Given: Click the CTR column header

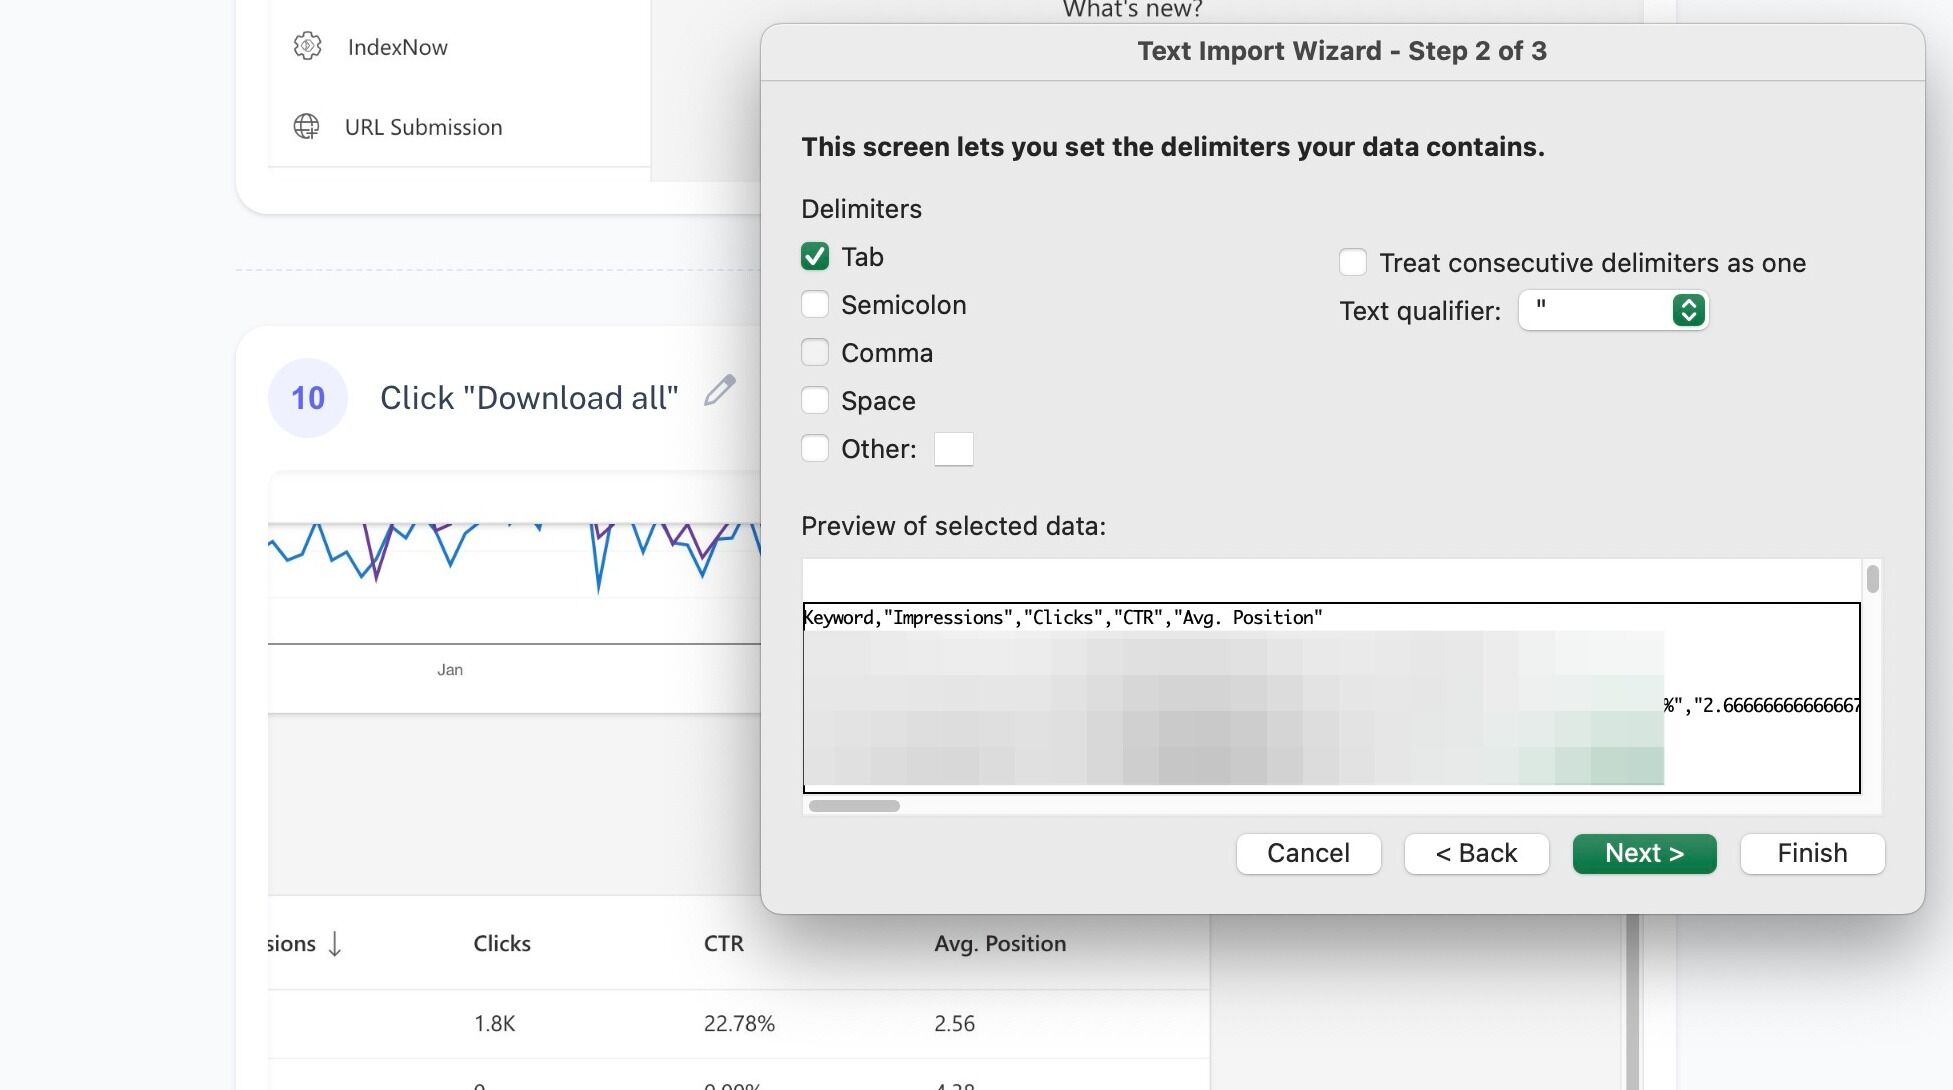Looking at the screenshot, I should [x=724, y=944].
